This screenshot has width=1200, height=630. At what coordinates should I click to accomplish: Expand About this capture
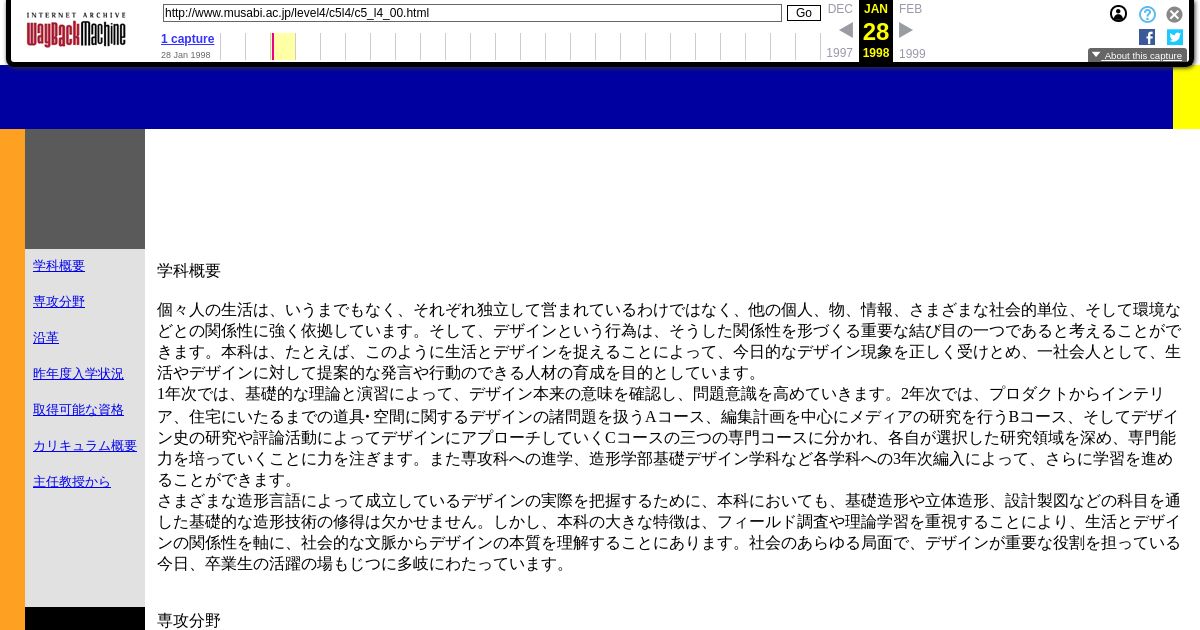tap(1137, 56)
